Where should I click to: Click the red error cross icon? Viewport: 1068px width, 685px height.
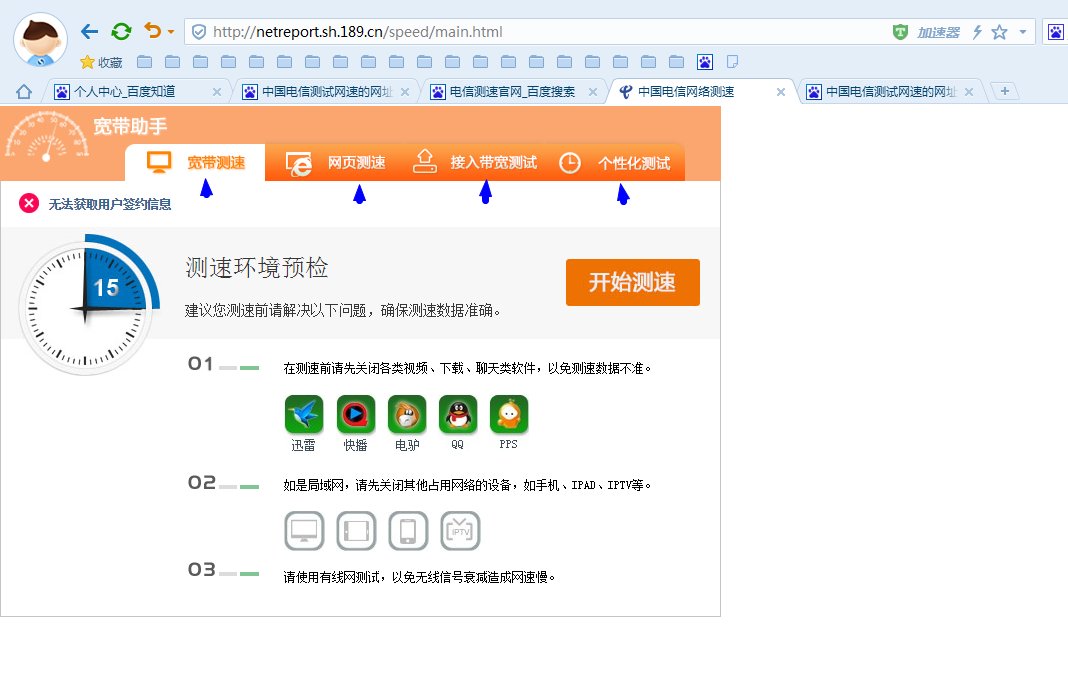coord(27,202)
